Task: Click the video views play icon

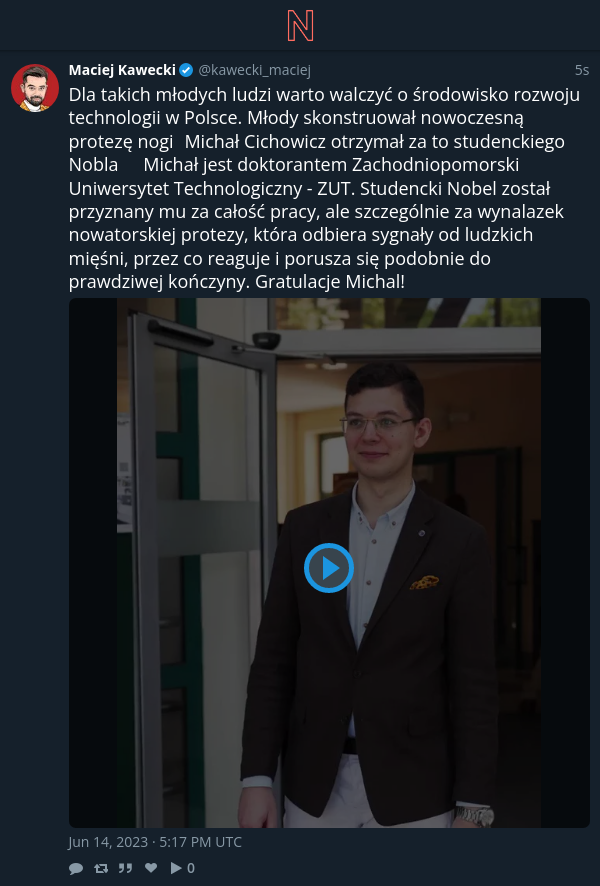Action: (176, 868)
